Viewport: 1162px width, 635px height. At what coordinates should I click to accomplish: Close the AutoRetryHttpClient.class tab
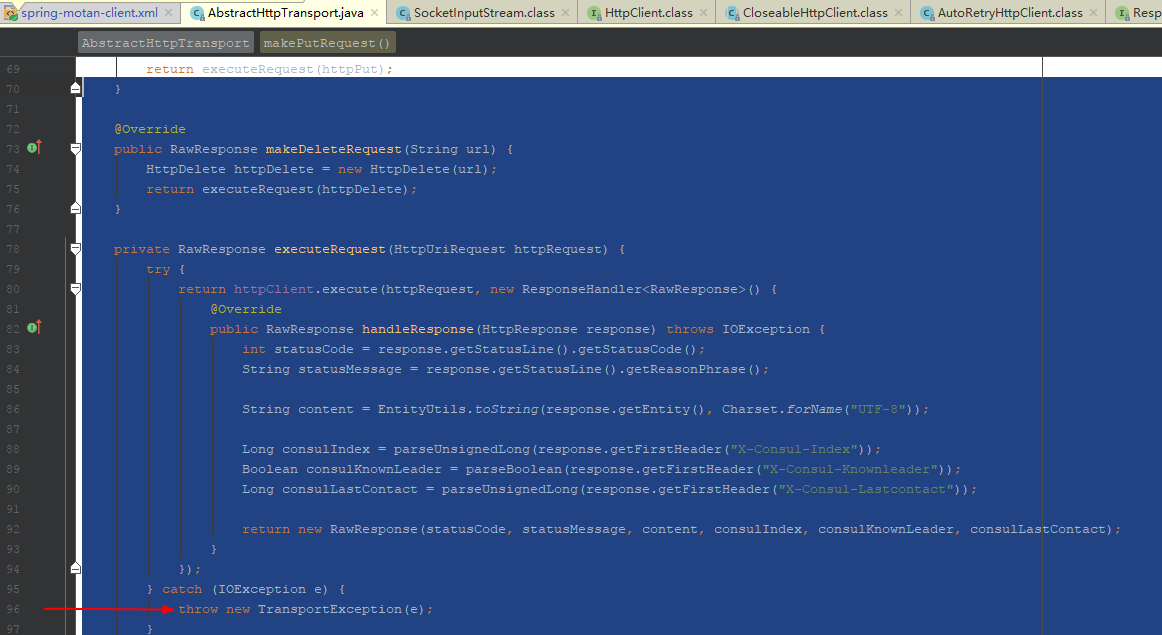[1094, 14]
